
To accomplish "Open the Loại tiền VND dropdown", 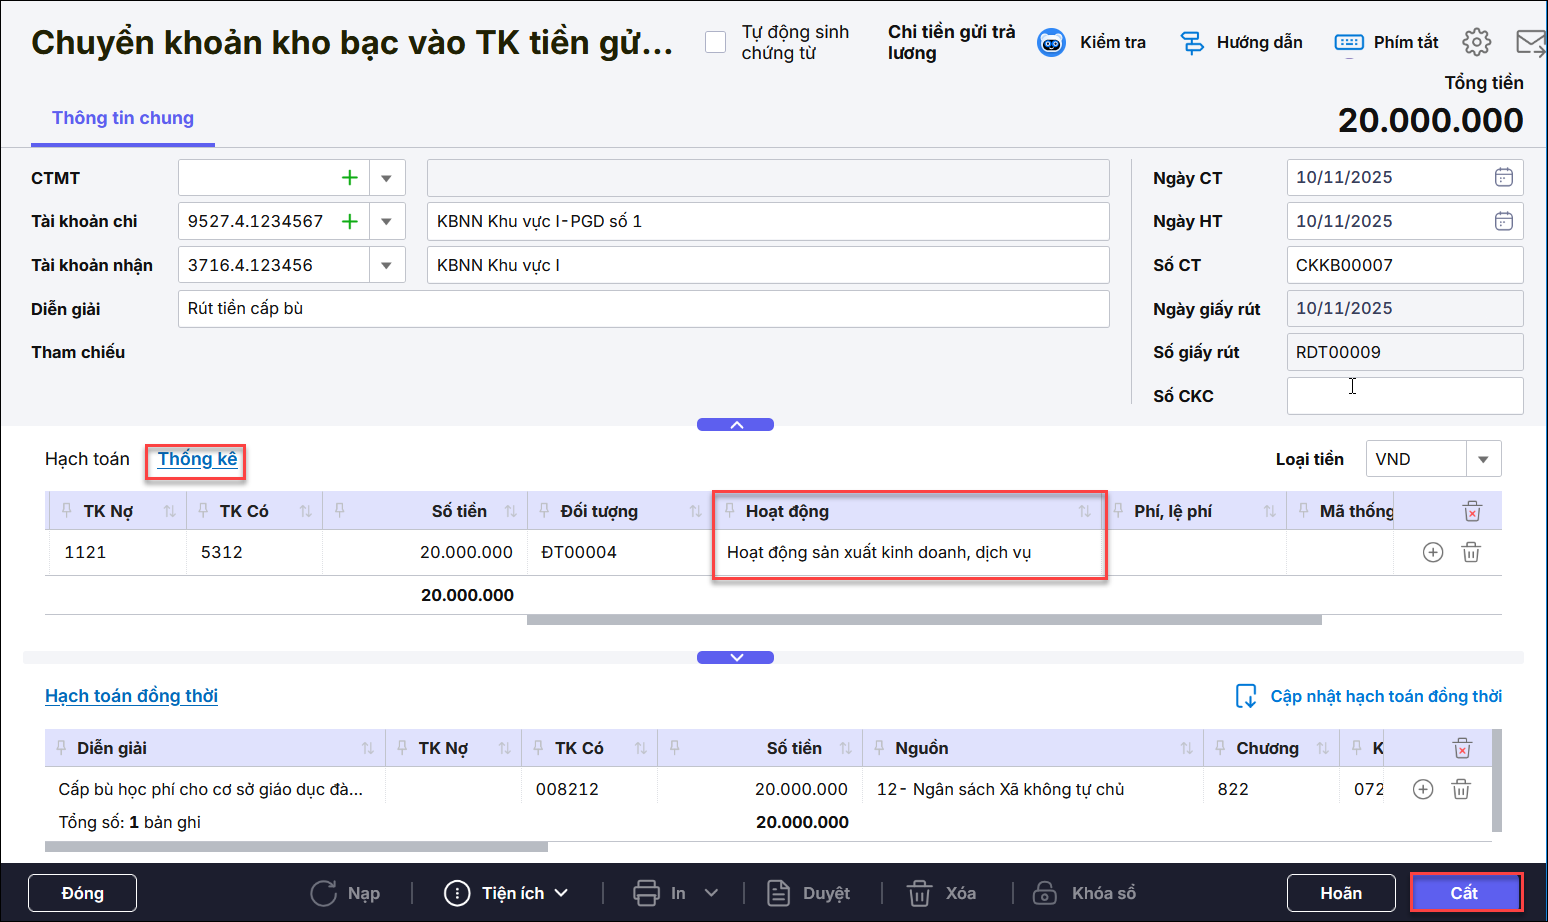I will (1483, 459).
